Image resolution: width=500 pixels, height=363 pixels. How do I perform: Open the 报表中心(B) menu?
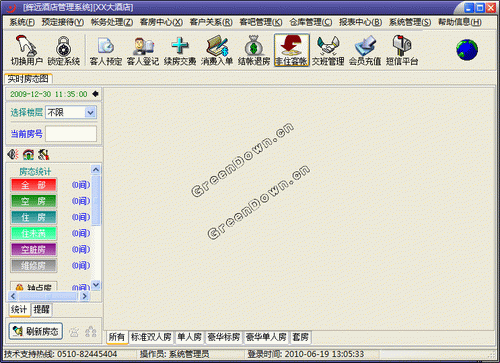(360, 22)
